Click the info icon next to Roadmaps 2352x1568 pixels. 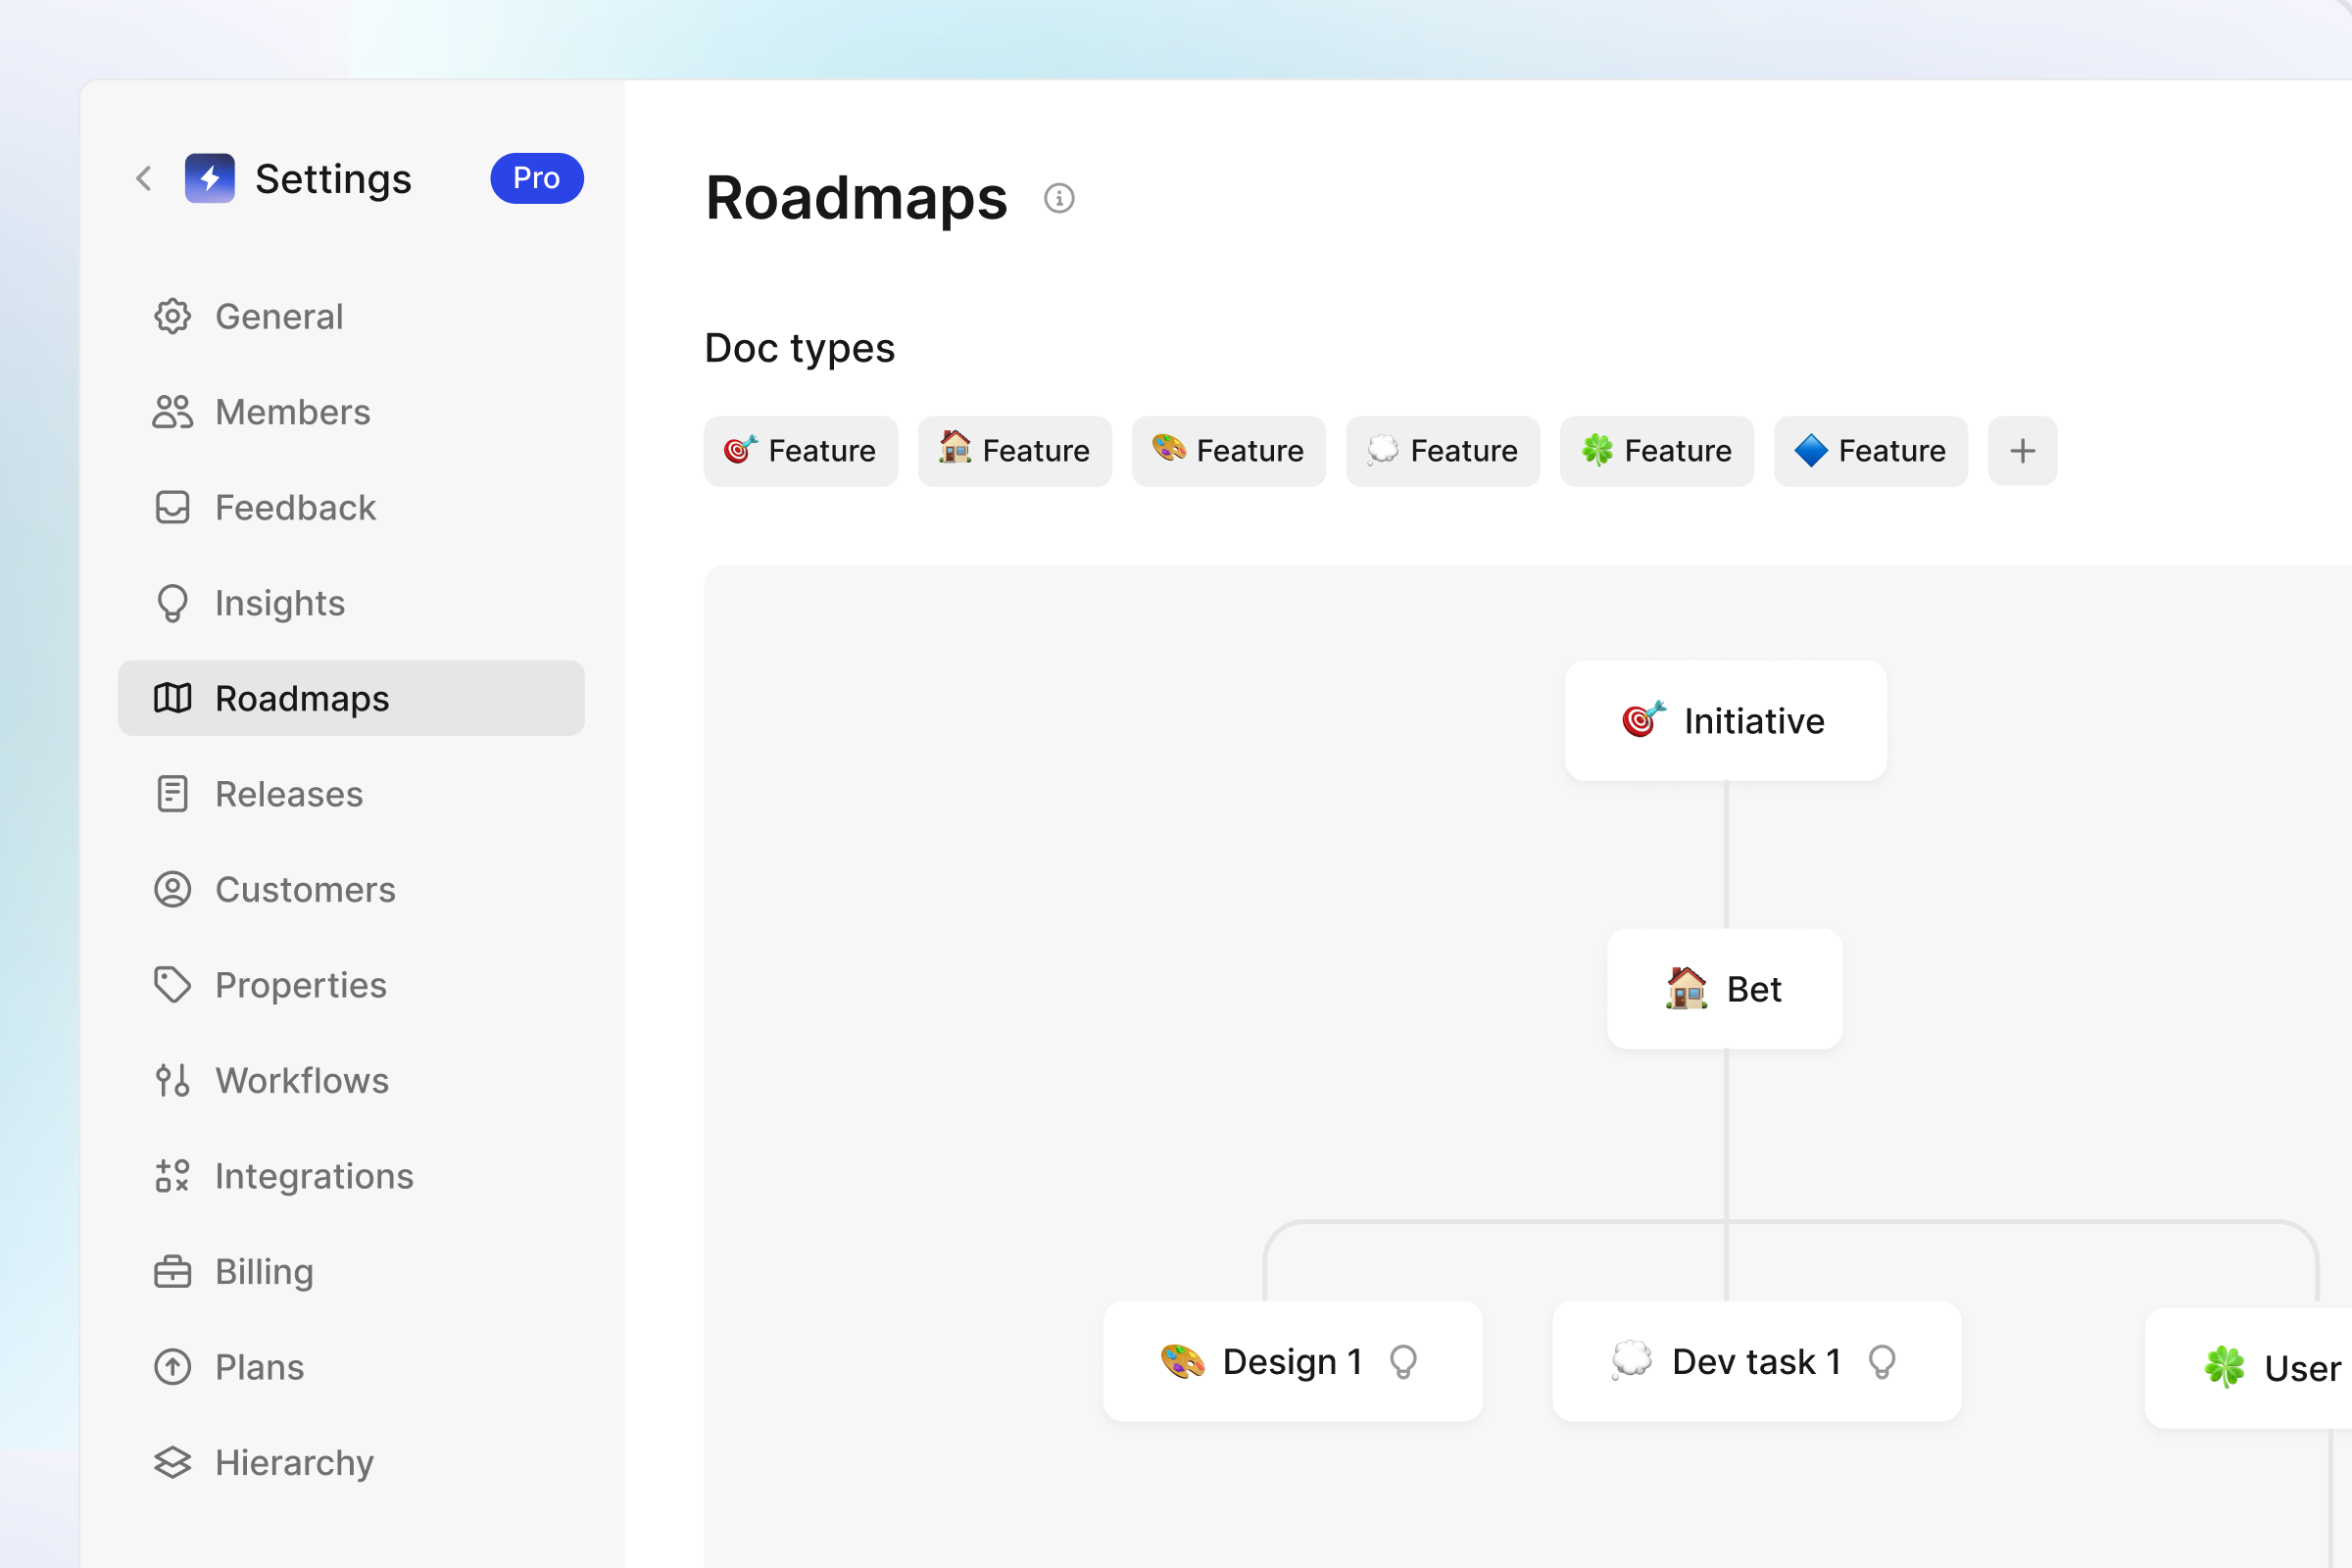1059,198
